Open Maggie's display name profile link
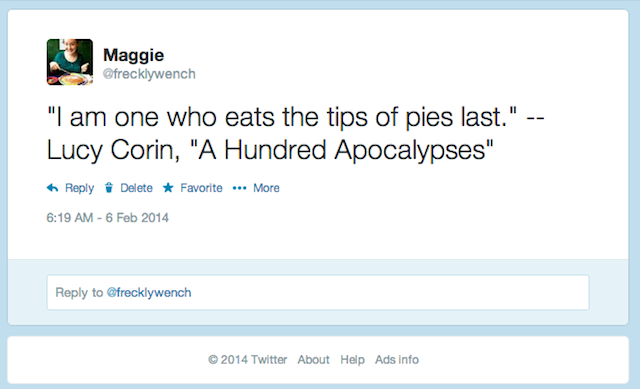The width and height of the screenshot is (640, 389). tap(133, 55)
